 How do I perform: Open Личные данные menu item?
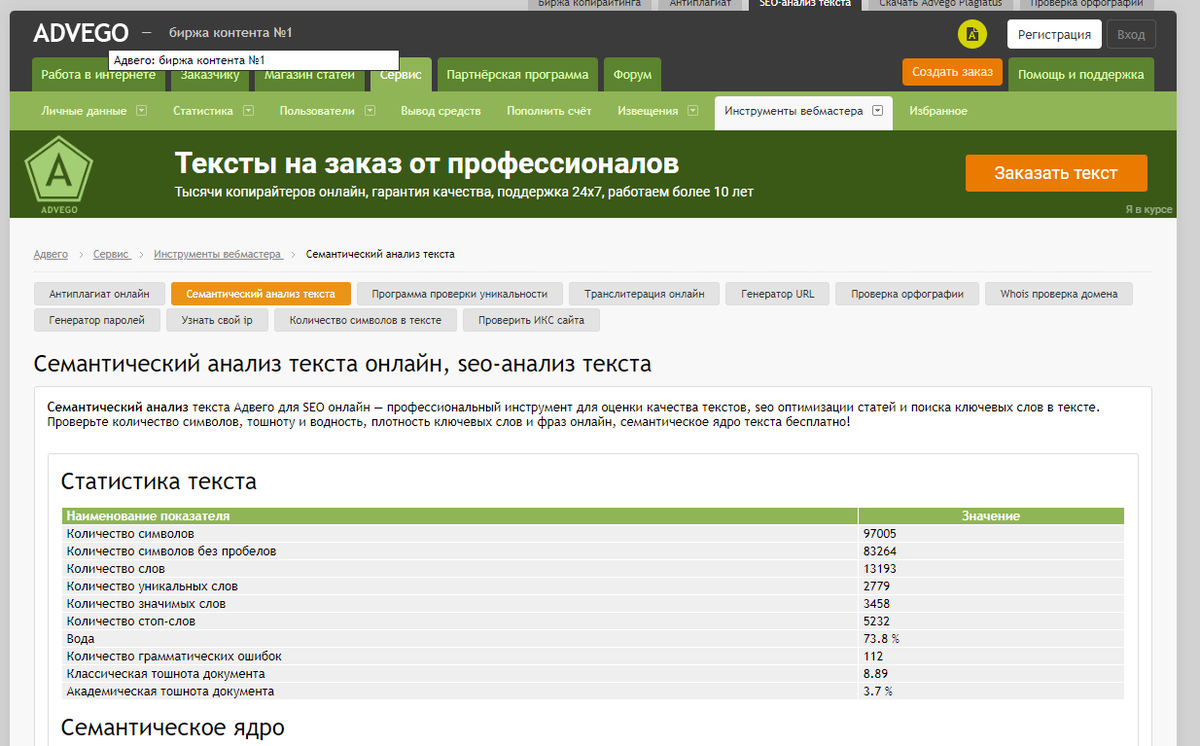[84, 111]
